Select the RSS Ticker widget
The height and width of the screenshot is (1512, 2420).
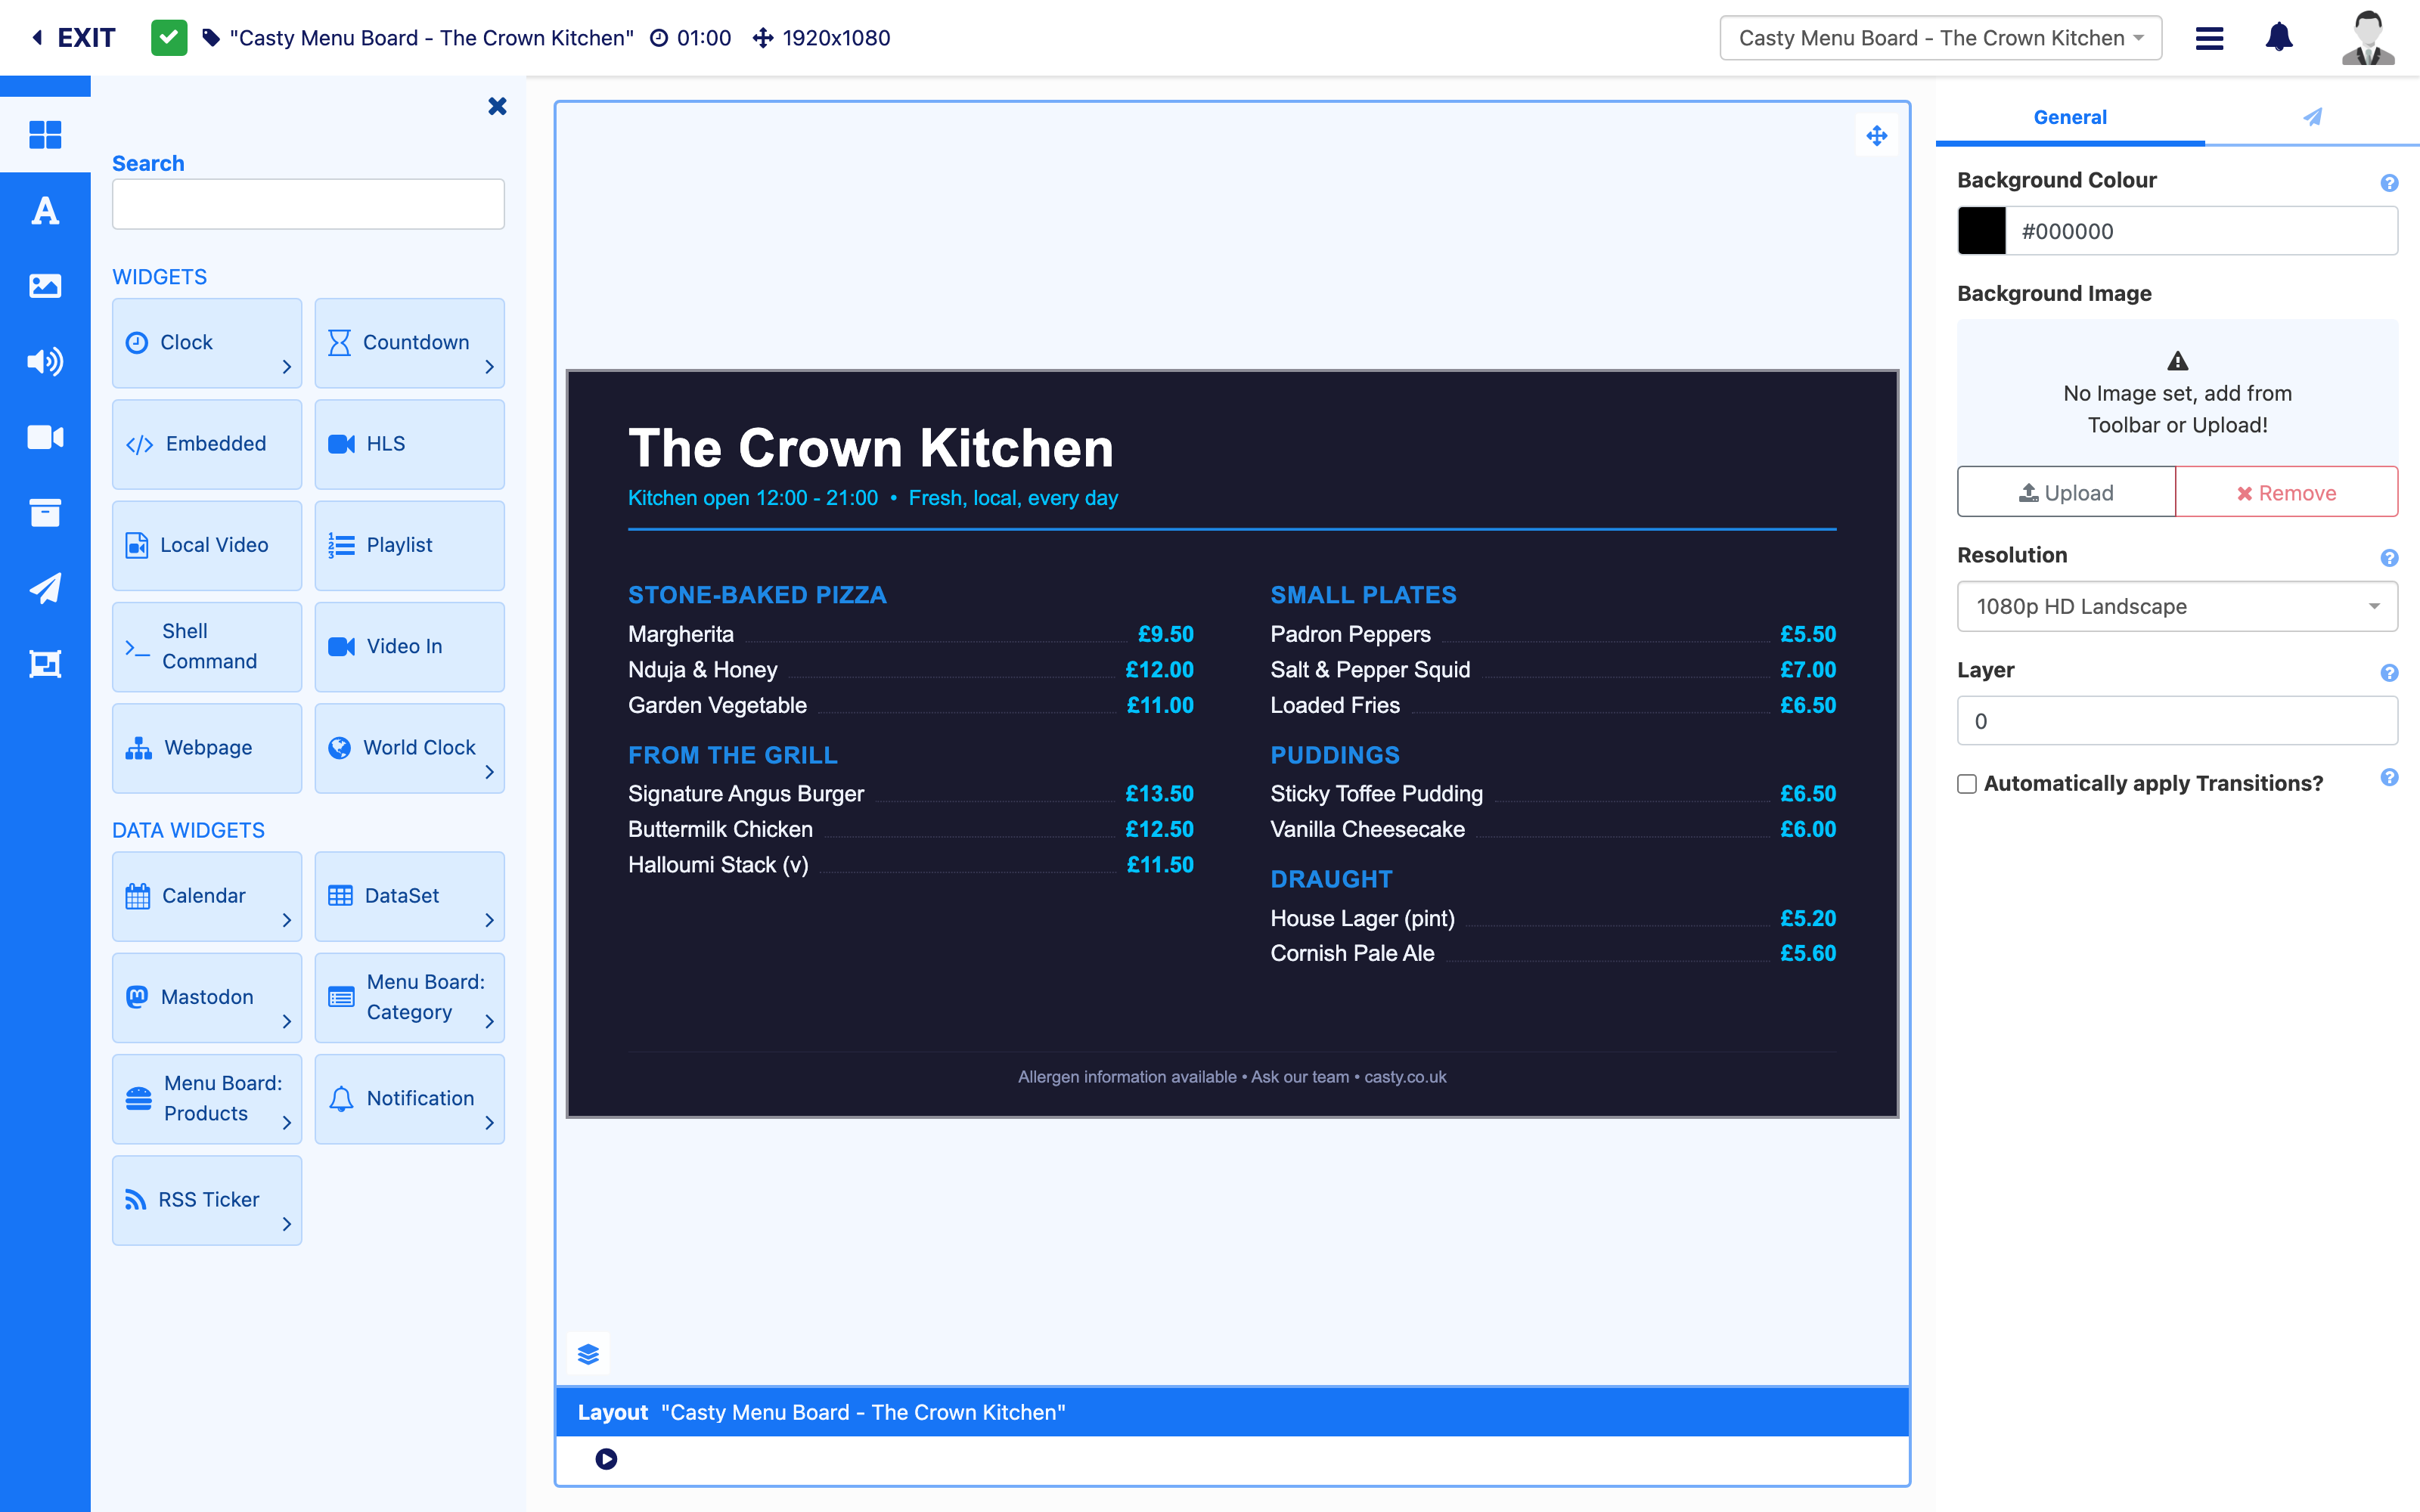(x=207, y=1200)
